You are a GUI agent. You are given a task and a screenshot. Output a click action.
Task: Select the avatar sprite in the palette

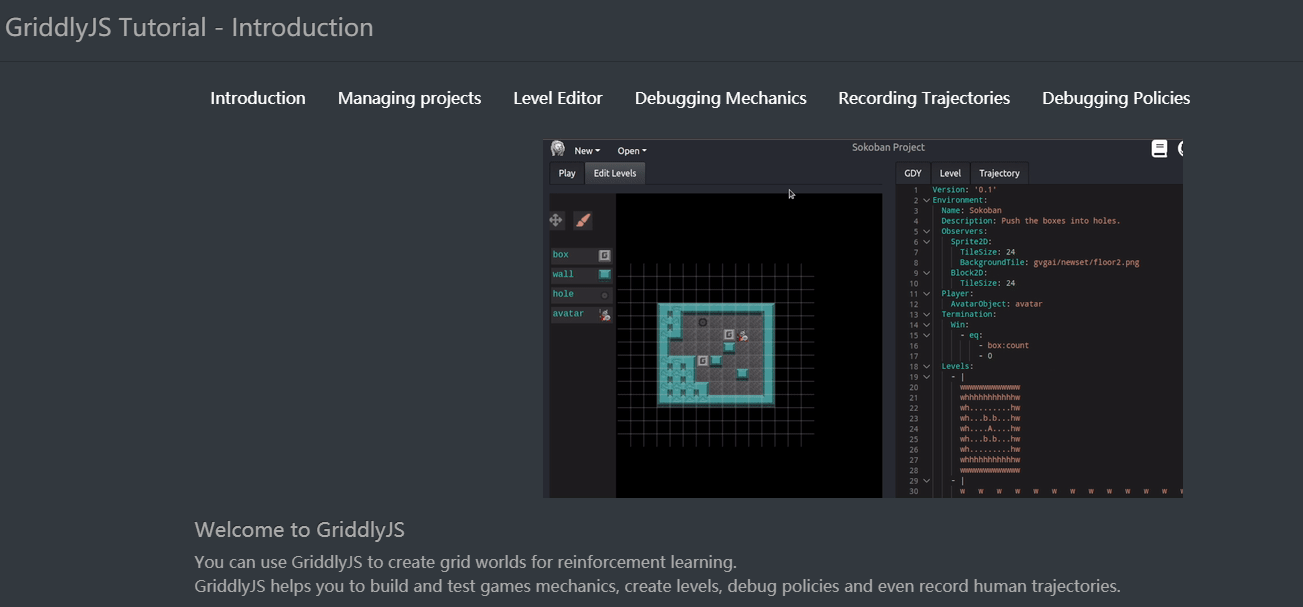[x=581, y=313]
